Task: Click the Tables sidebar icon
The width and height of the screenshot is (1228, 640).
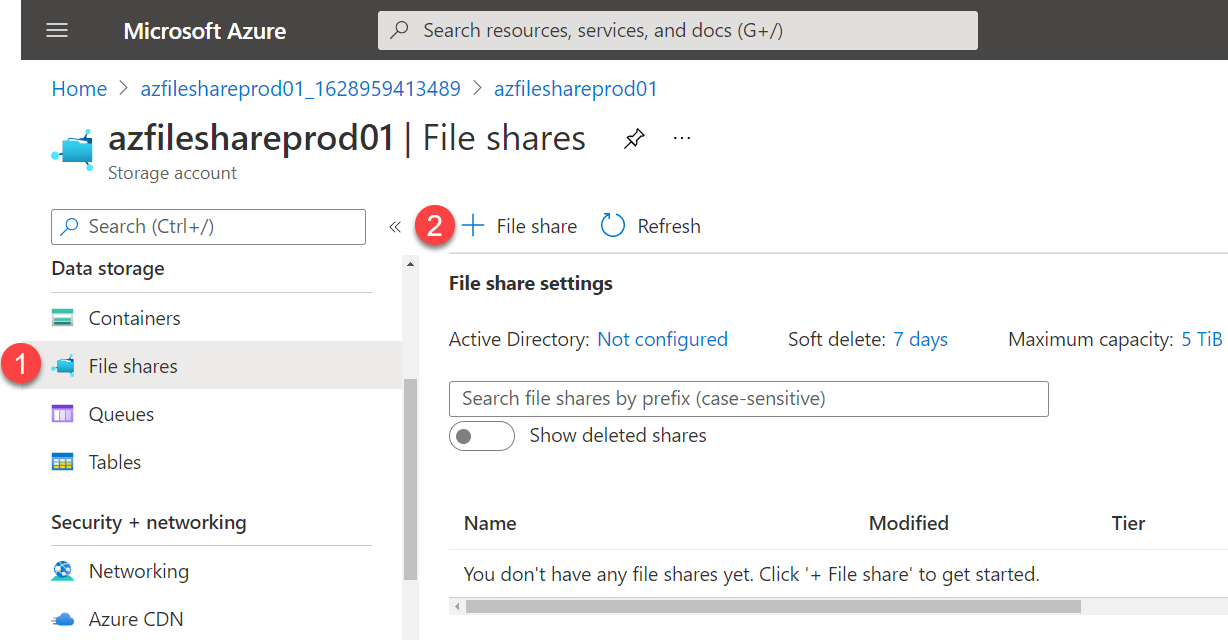Action: tap(63, 462)
